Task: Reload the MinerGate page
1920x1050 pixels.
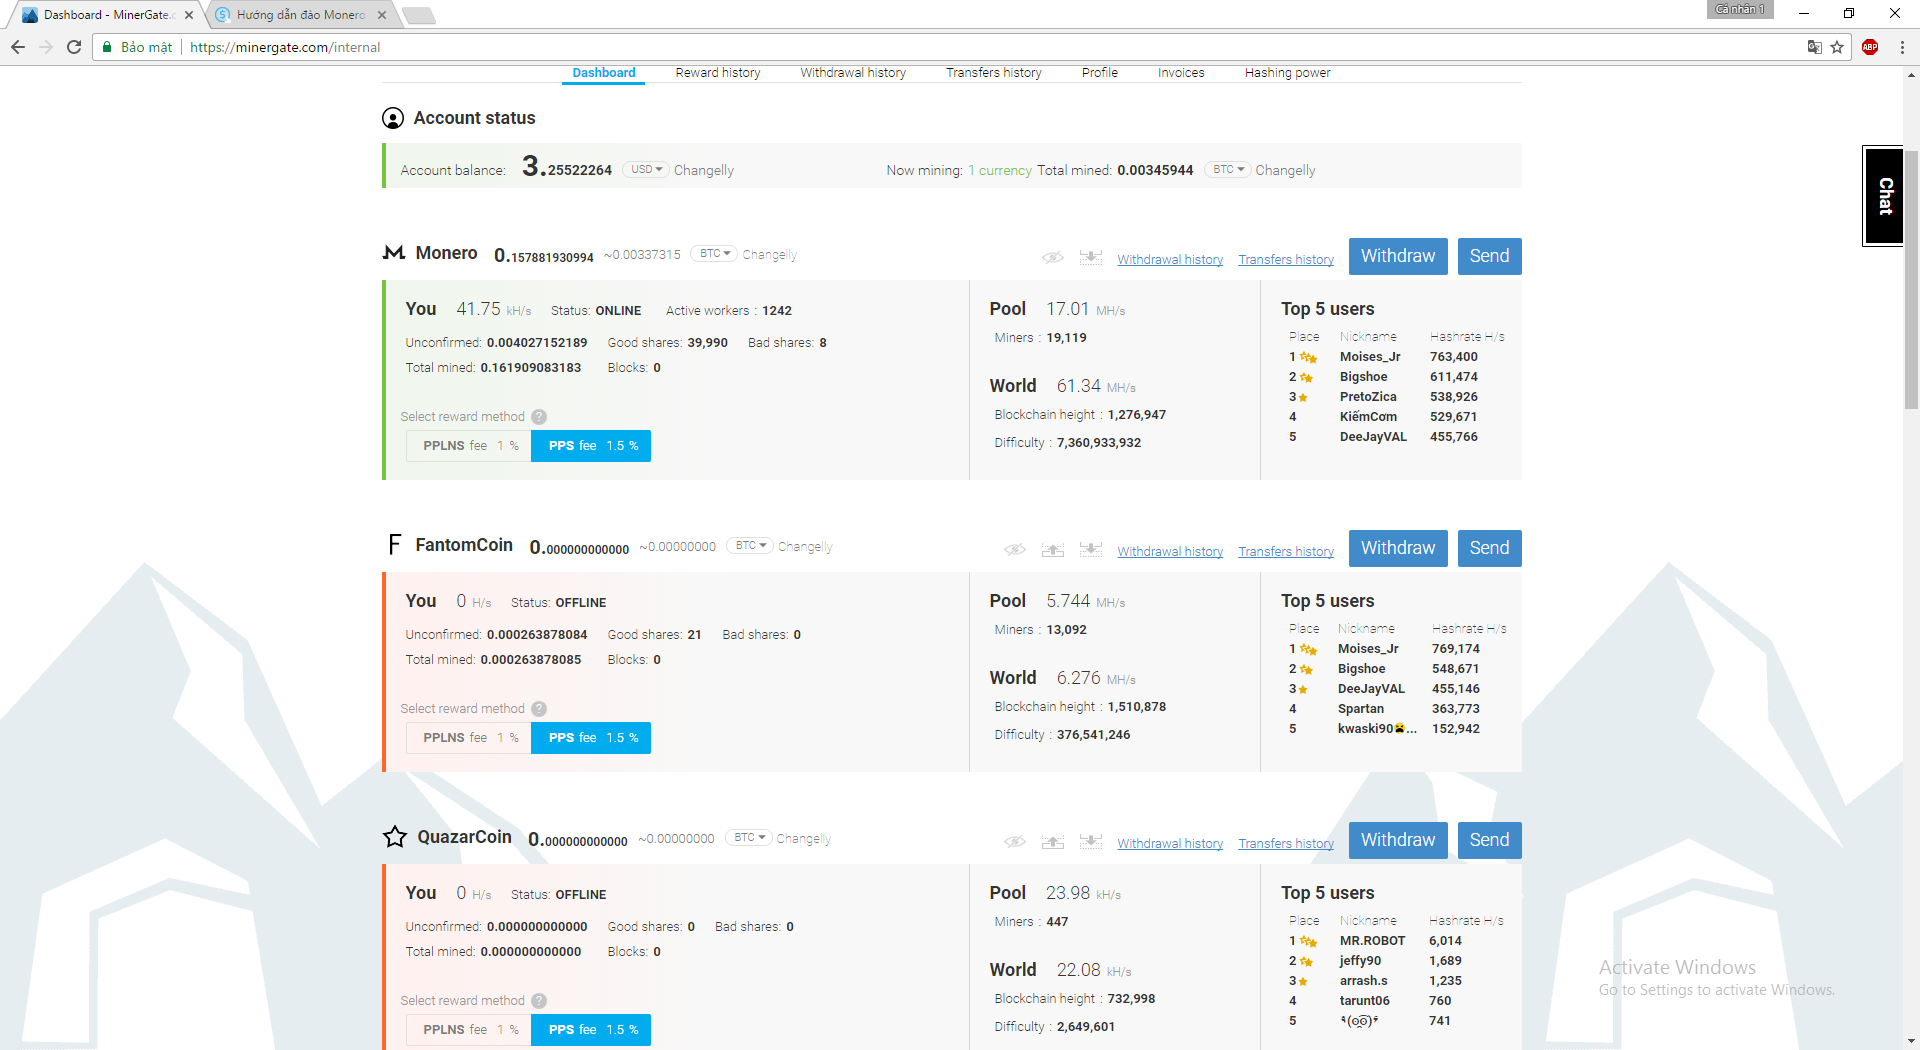Action: pos(74,47)
